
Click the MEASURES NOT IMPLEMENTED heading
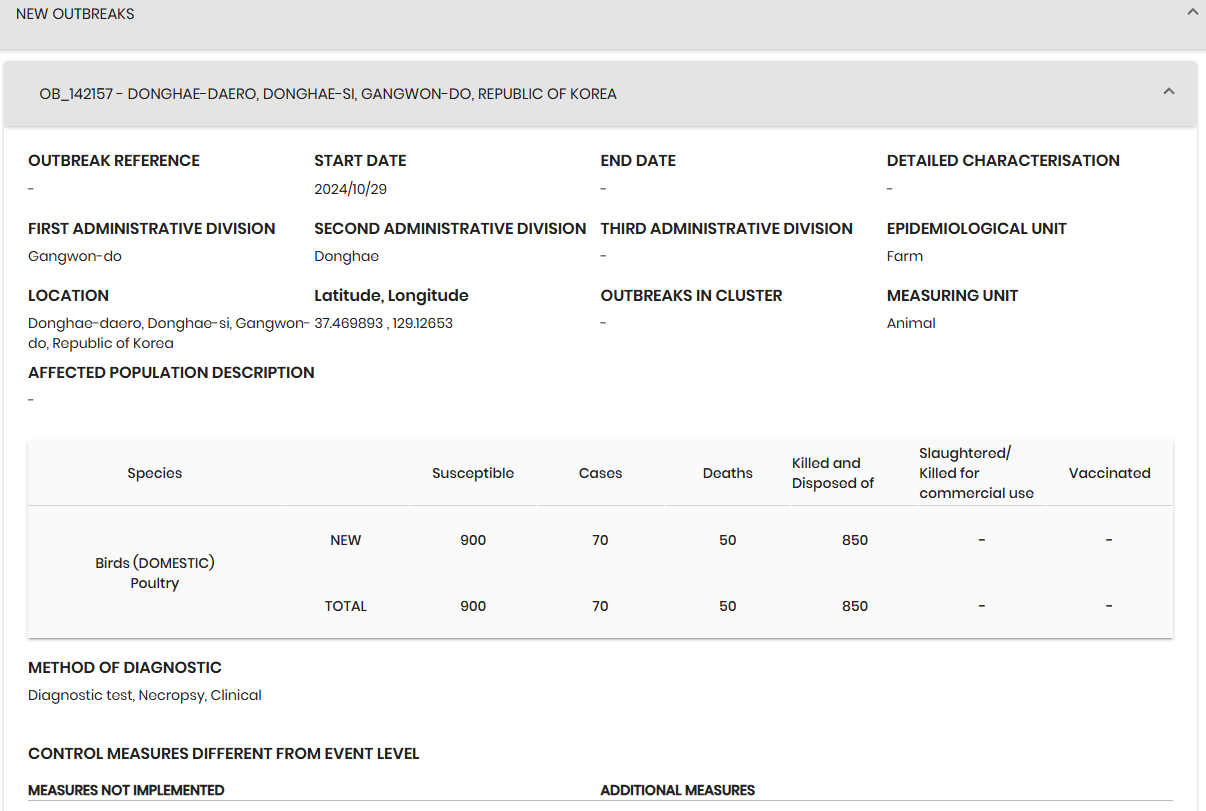pyautogui.click(x=126, y=790)
